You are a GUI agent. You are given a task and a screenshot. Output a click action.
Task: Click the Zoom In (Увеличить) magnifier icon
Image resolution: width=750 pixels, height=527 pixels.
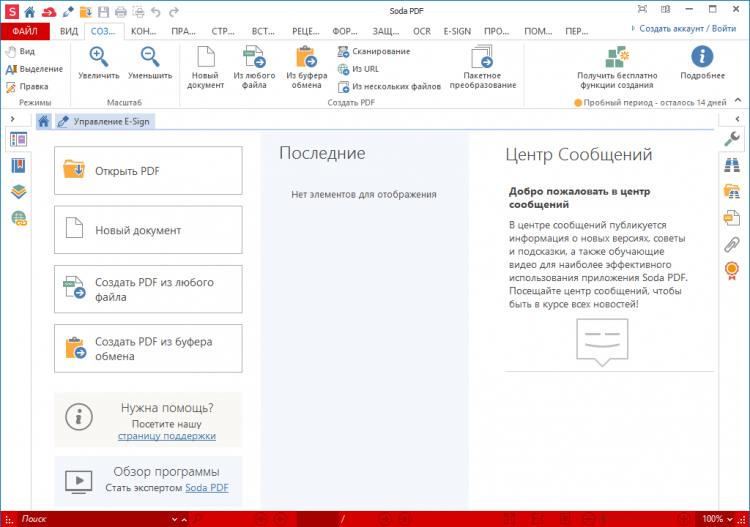point(99,59)
